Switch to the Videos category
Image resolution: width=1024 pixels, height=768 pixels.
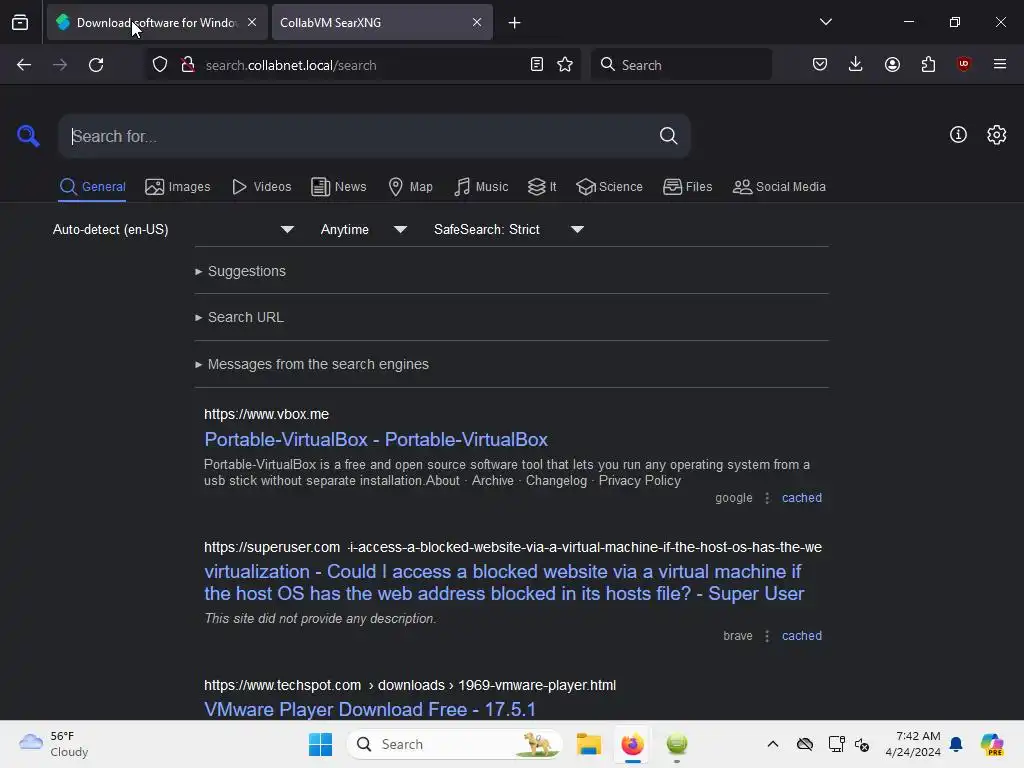click(262, 187)
